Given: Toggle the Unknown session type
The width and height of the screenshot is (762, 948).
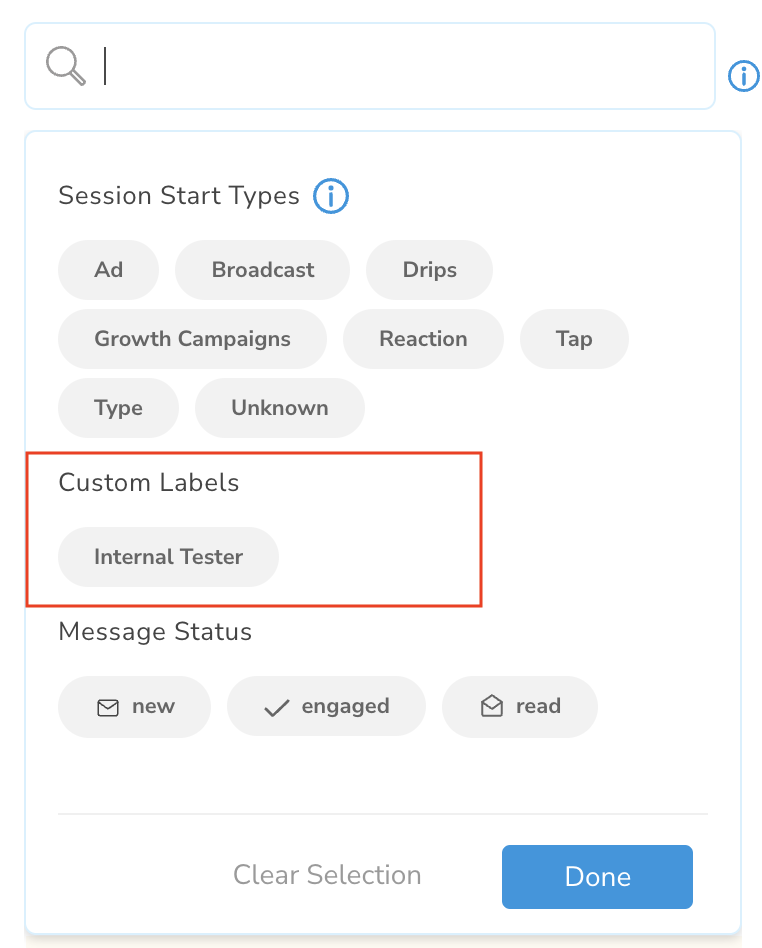Looking at the screenshot, I should pyautogui.click(x=280, y=407).
